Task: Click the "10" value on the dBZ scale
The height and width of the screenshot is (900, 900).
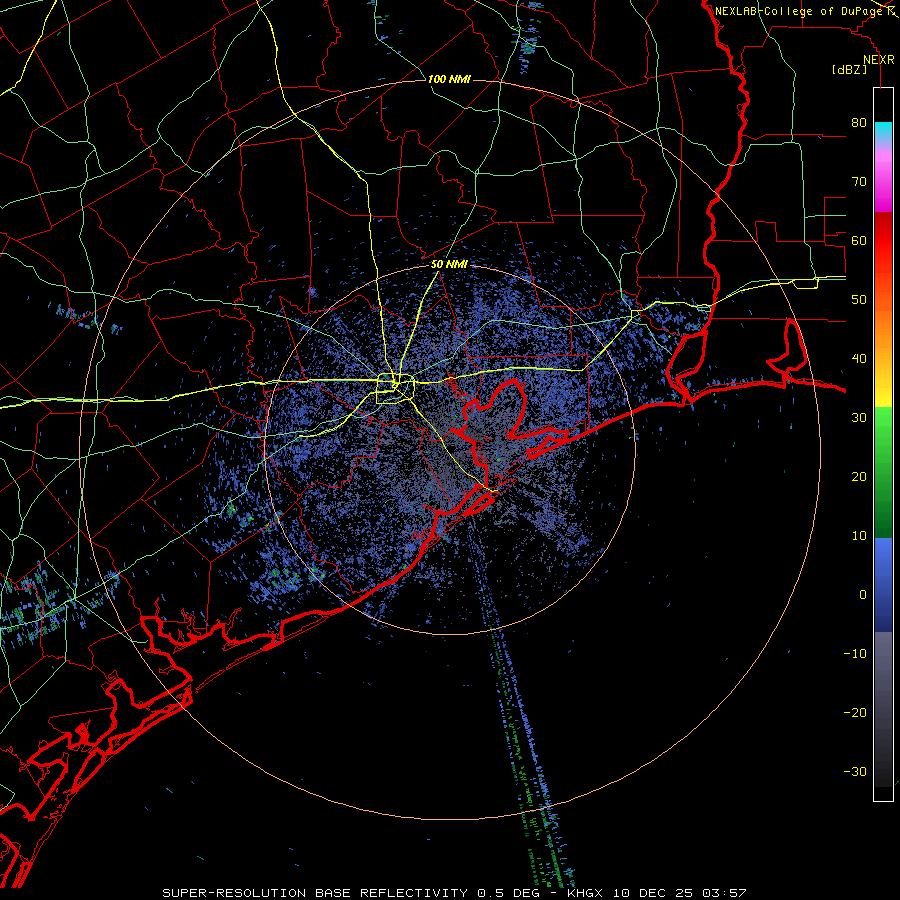Action: point(859,536)
